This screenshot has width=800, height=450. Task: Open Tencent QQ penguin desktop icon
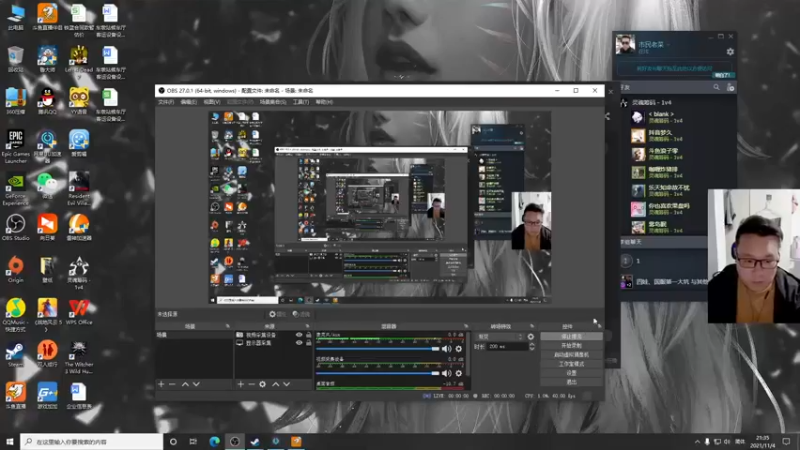[47, 101]
